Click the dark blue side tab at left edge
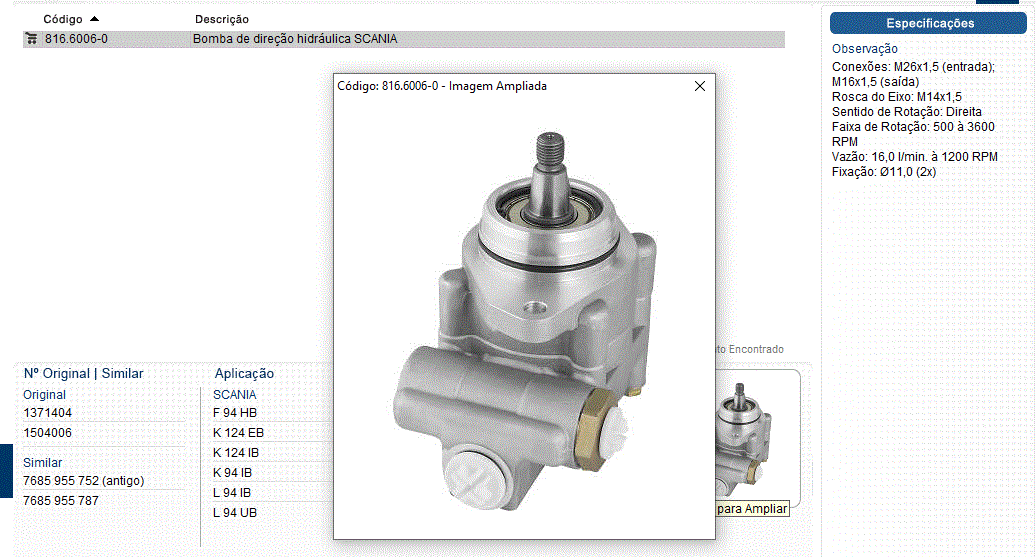 (5, 470)
